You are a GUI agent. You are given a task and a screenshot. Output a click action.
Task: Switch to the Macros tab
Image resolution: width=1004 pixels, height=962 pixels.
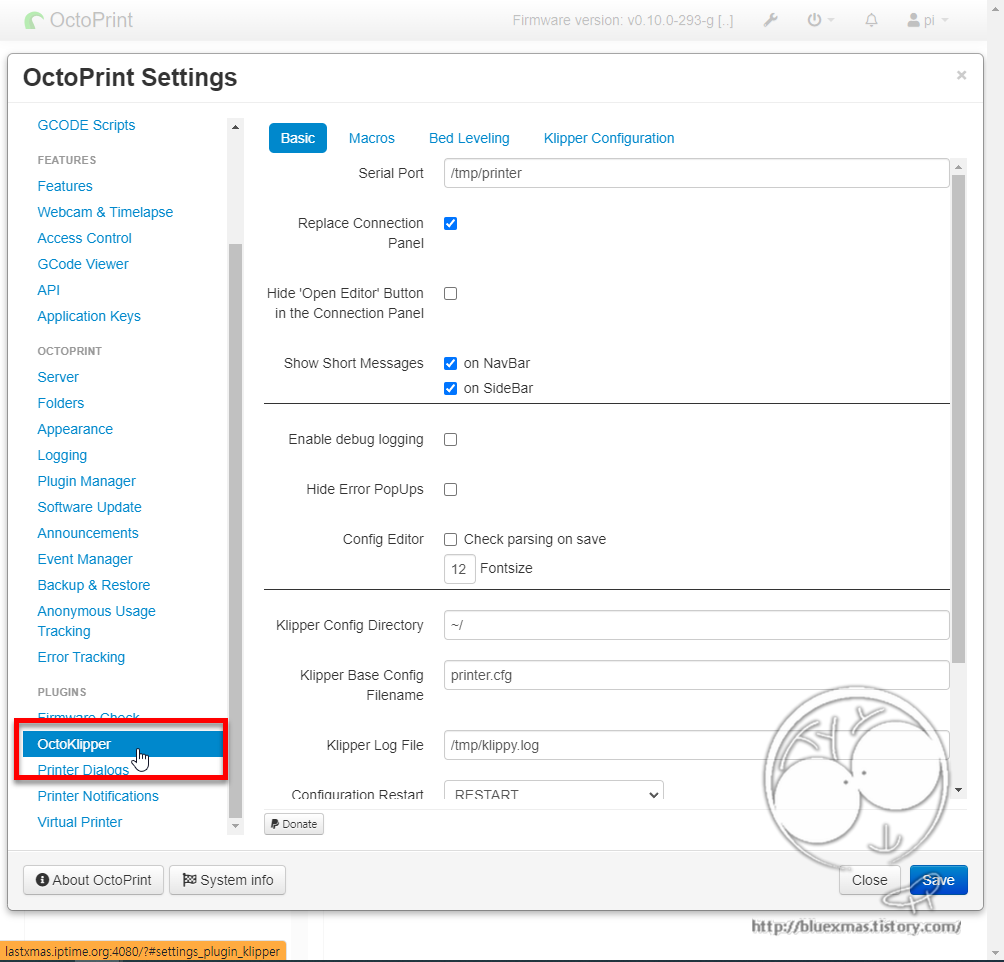[x=371, y=138]
